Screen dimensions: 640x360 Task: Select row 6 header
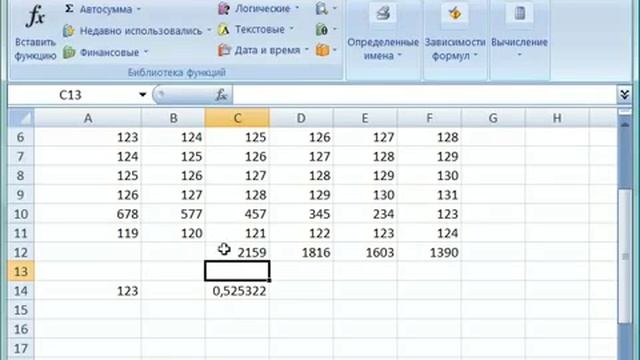coord(21,137)
